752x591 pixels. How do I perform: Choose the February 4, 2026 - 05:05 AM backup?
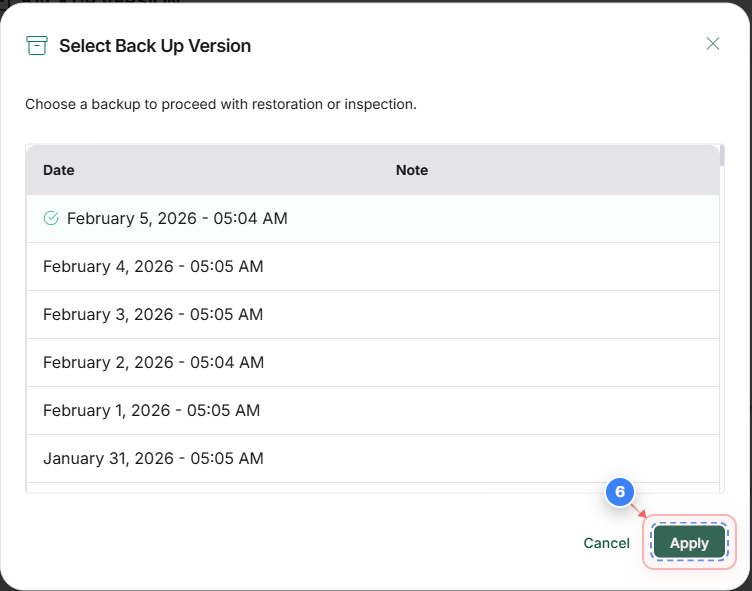coord(373,266)
